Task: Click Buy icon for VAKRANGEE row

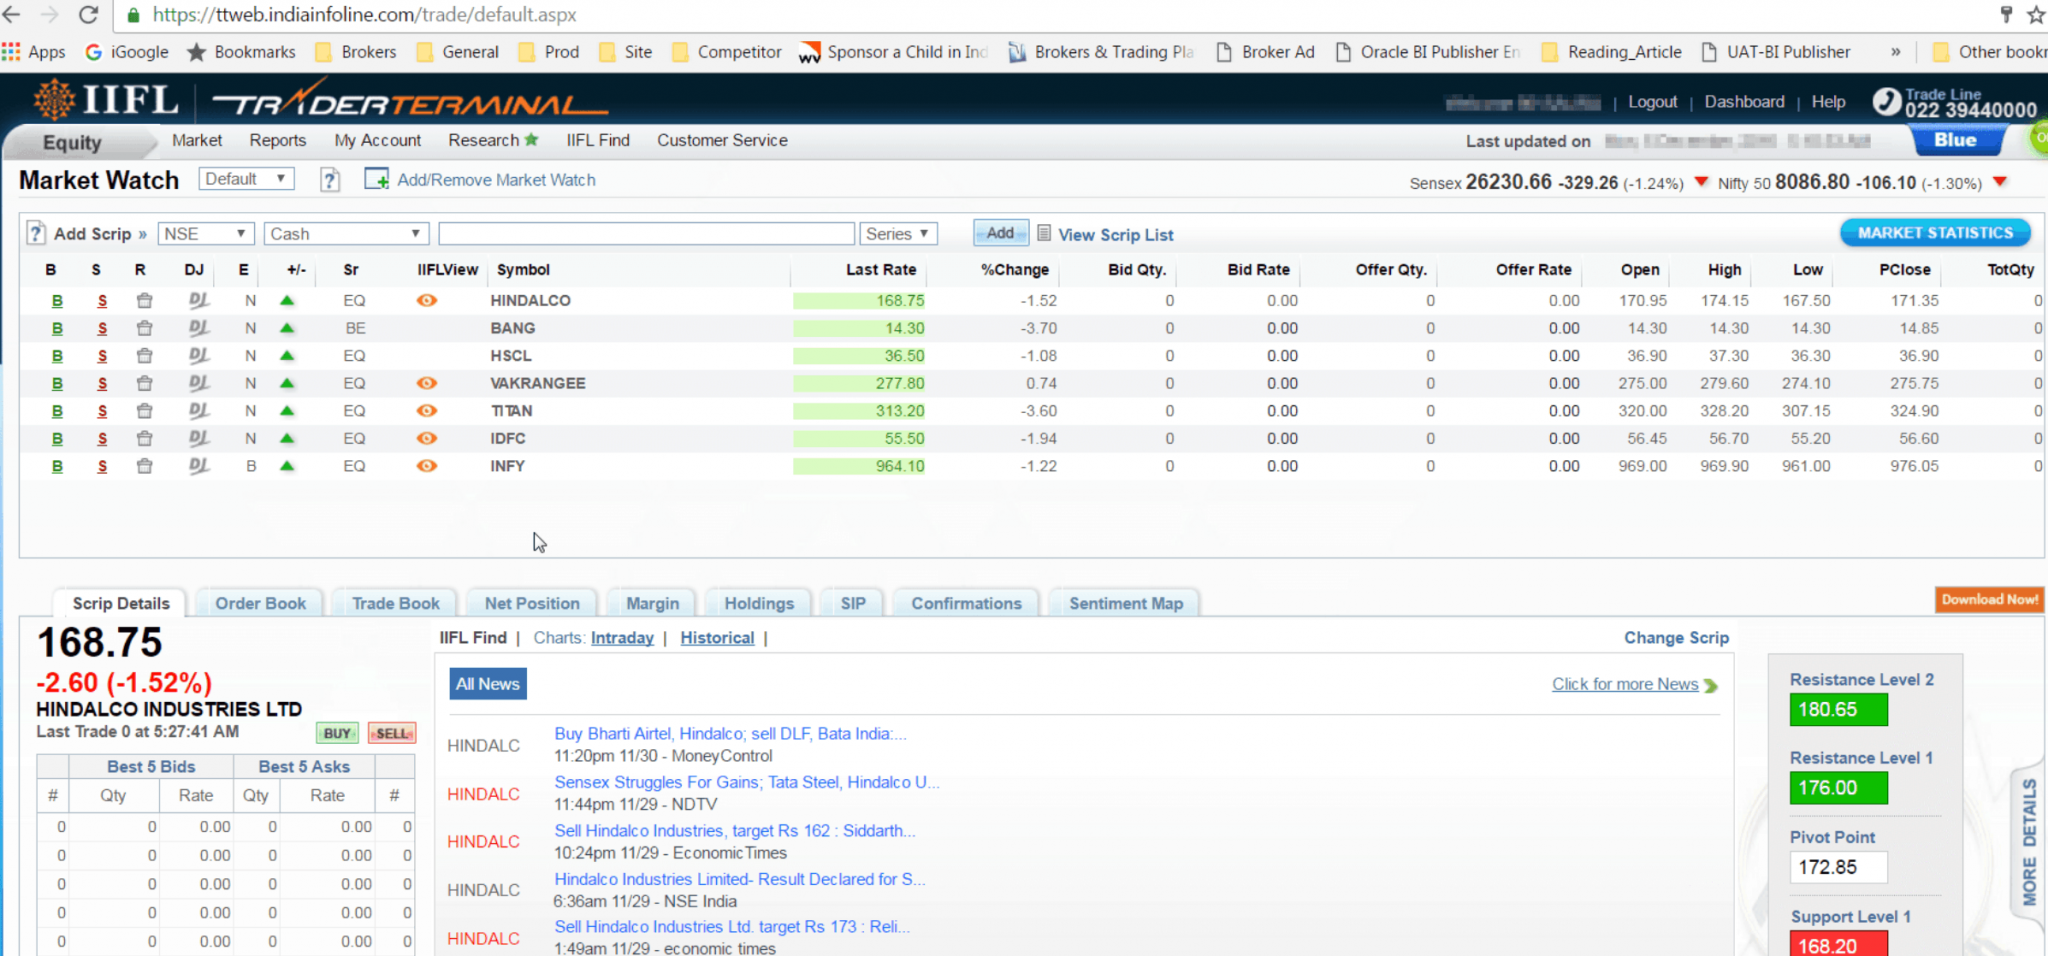Action: click(57, 384)
